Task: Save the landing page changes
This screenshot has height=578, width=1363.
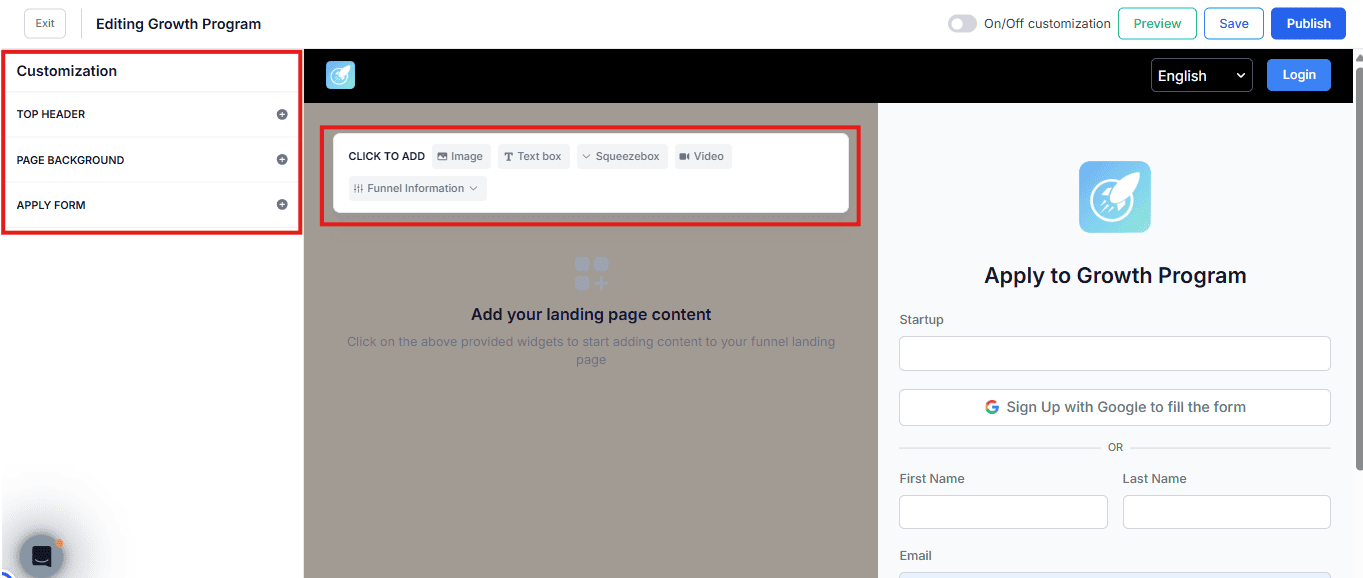Action: click(x=1233, y=23)
